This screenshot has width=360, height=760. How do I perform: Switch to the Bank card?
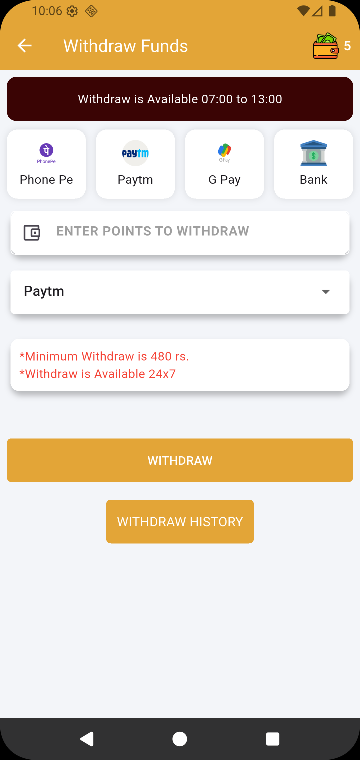(313, 164)
